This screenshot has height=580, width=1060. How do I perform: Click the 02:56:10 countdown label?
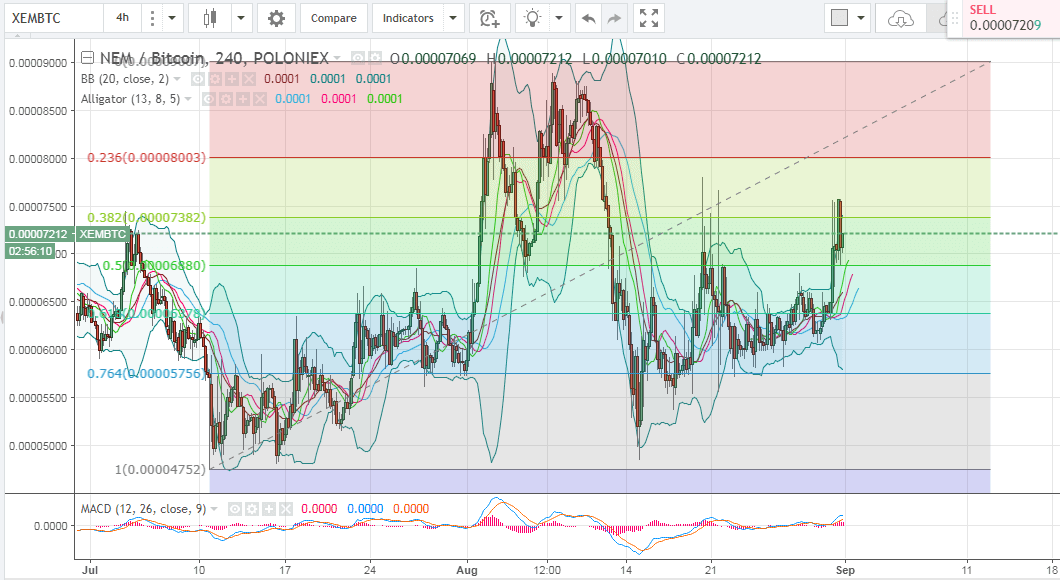point(30,251)
